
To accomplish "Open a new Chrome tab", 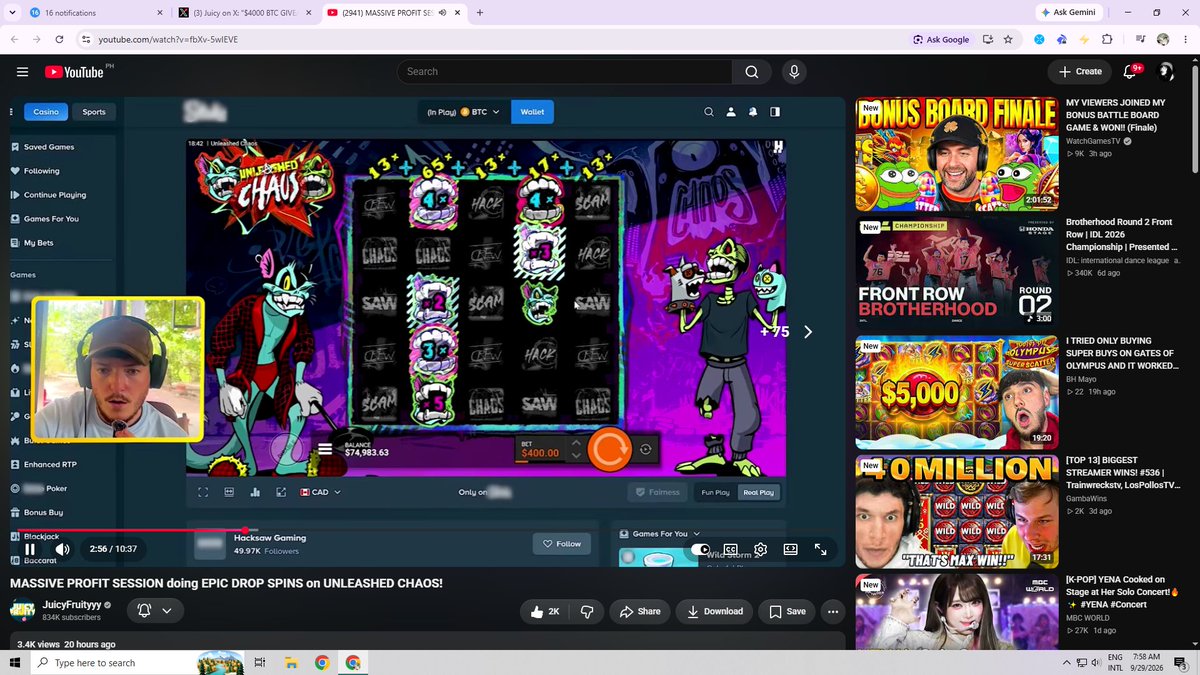I will click(480, 12).
